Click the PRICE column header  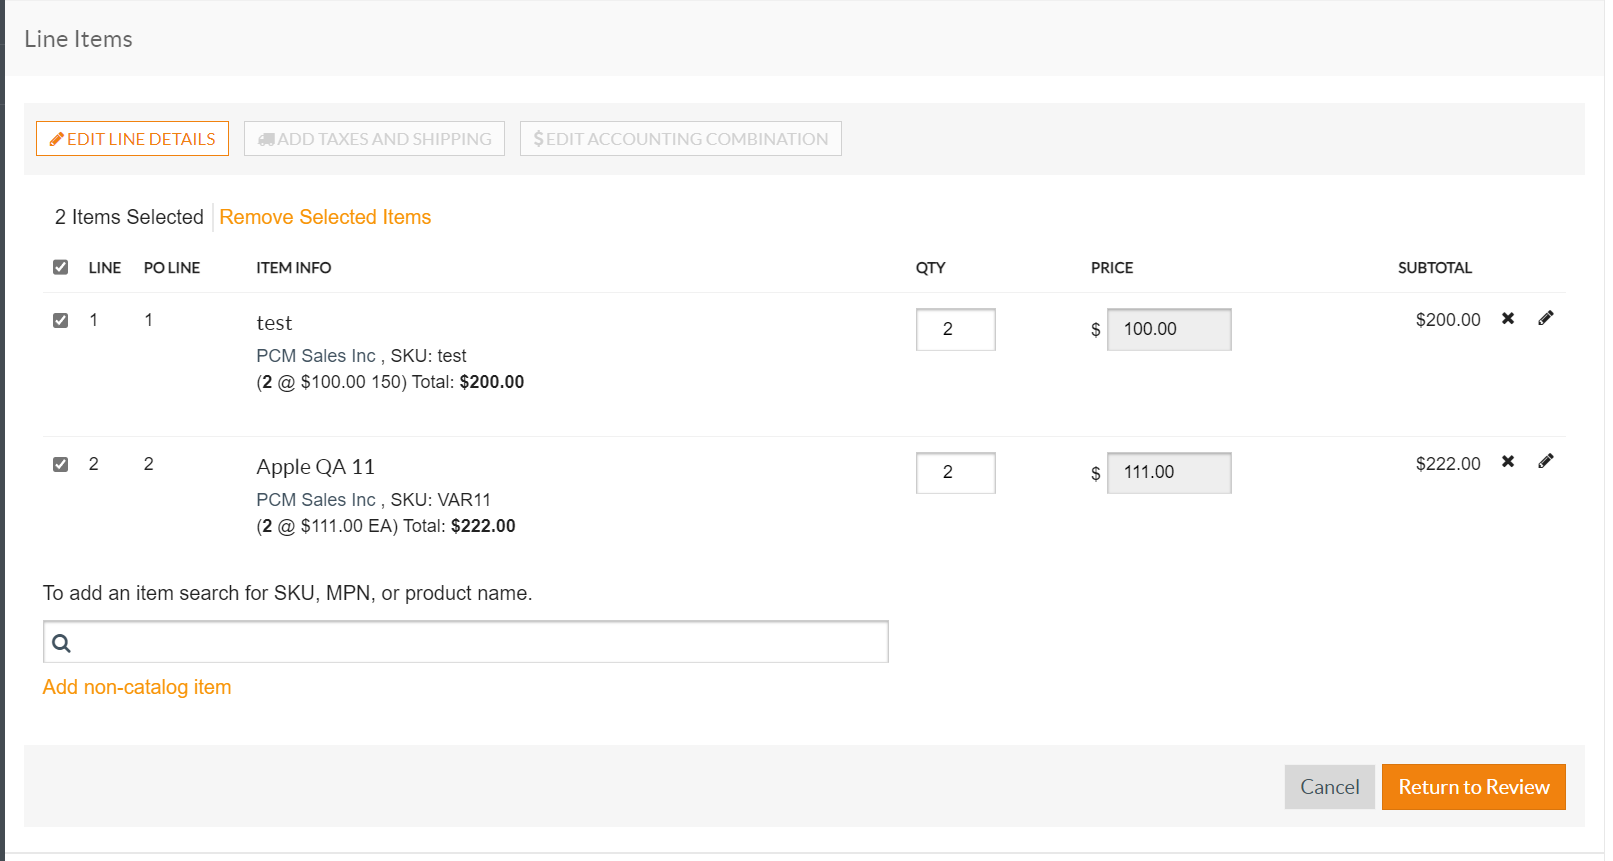click(1112, 268)
